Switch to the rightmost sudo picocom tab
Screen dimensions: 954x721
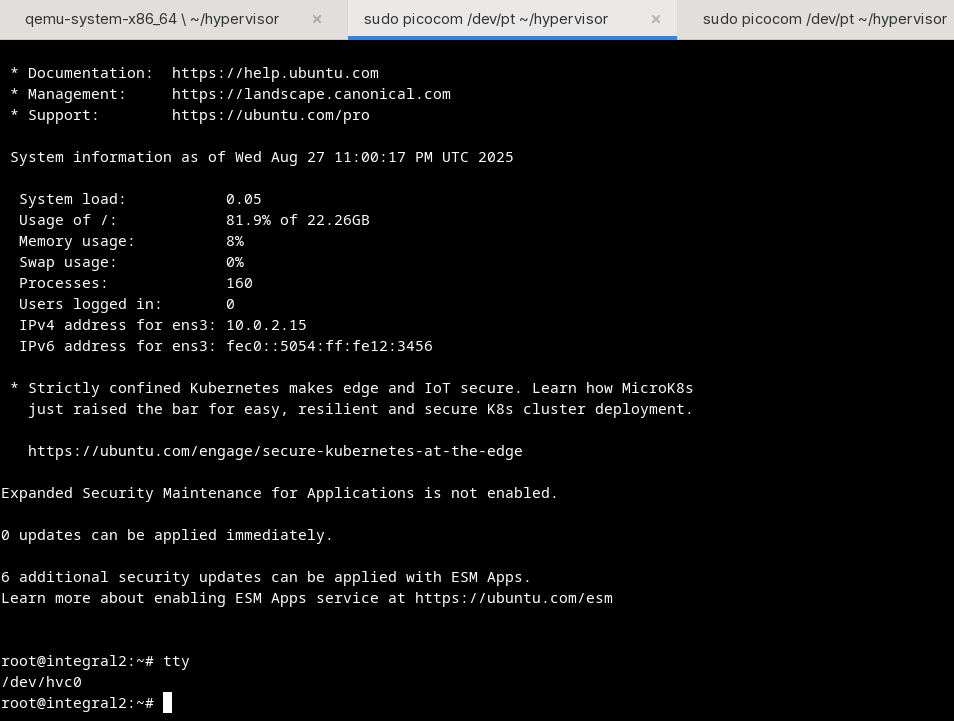coord(824,19)
